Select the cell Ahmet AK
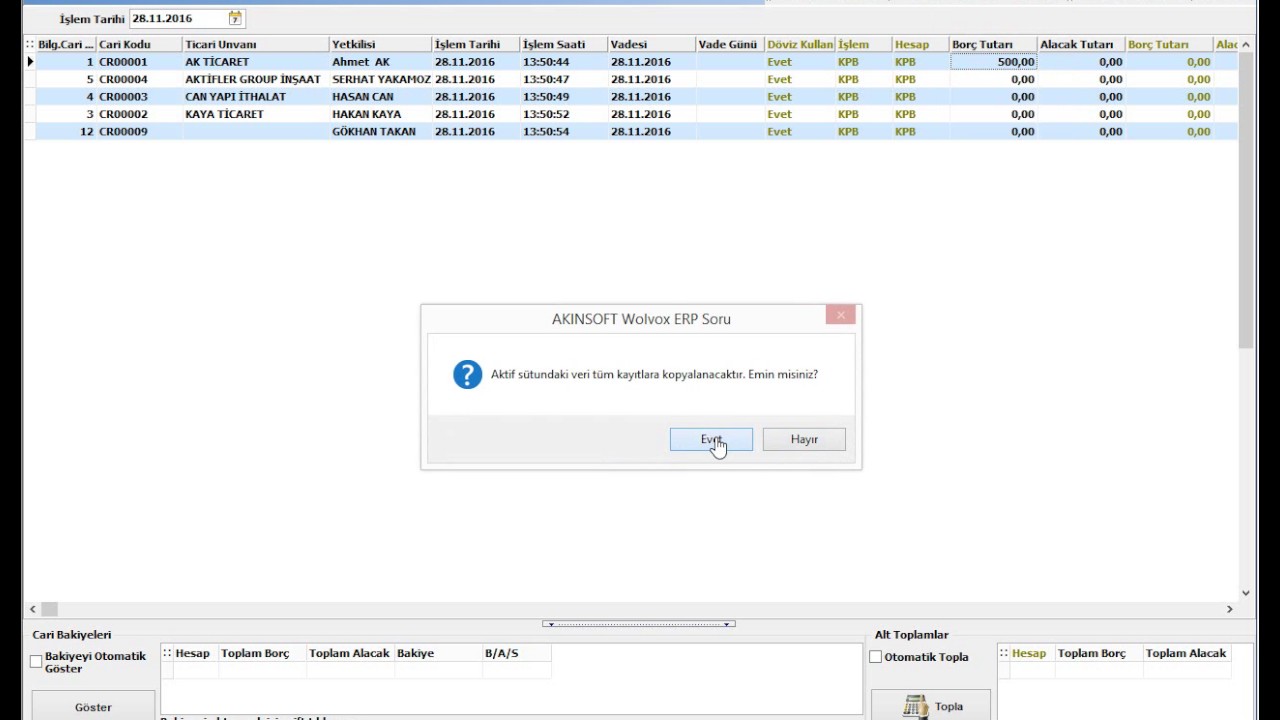The width and height of the screenshot is (1280, 720). (380, 62)
